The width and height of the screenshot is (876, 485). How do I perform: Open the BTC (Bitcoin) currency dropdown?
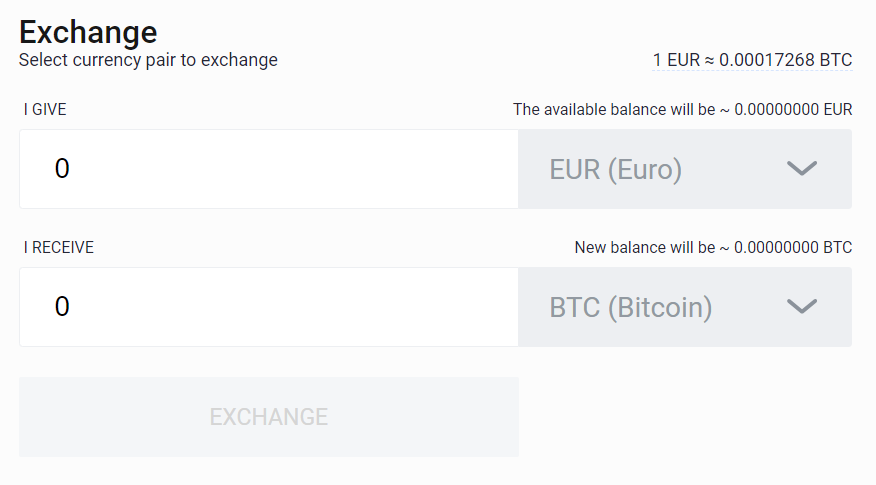pos(685,307)
